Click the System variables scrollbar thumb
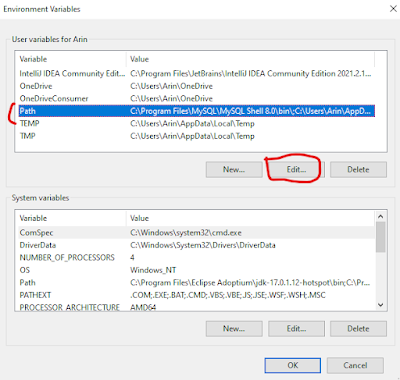The height and width of the screenshot is (380, 400). click(381, 237)
